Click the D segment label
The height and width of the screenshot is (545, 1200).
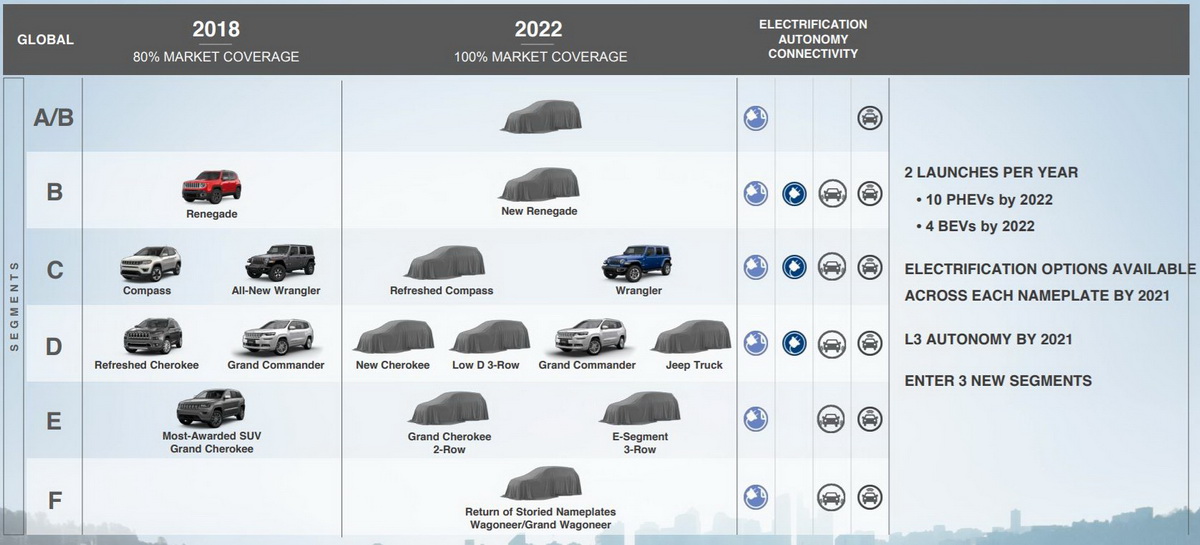pyautogui.click(x=54, y=346)
